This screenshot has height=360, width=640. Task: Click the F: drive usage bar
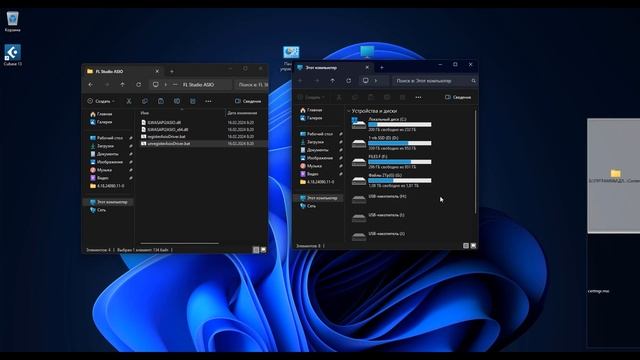400,162
